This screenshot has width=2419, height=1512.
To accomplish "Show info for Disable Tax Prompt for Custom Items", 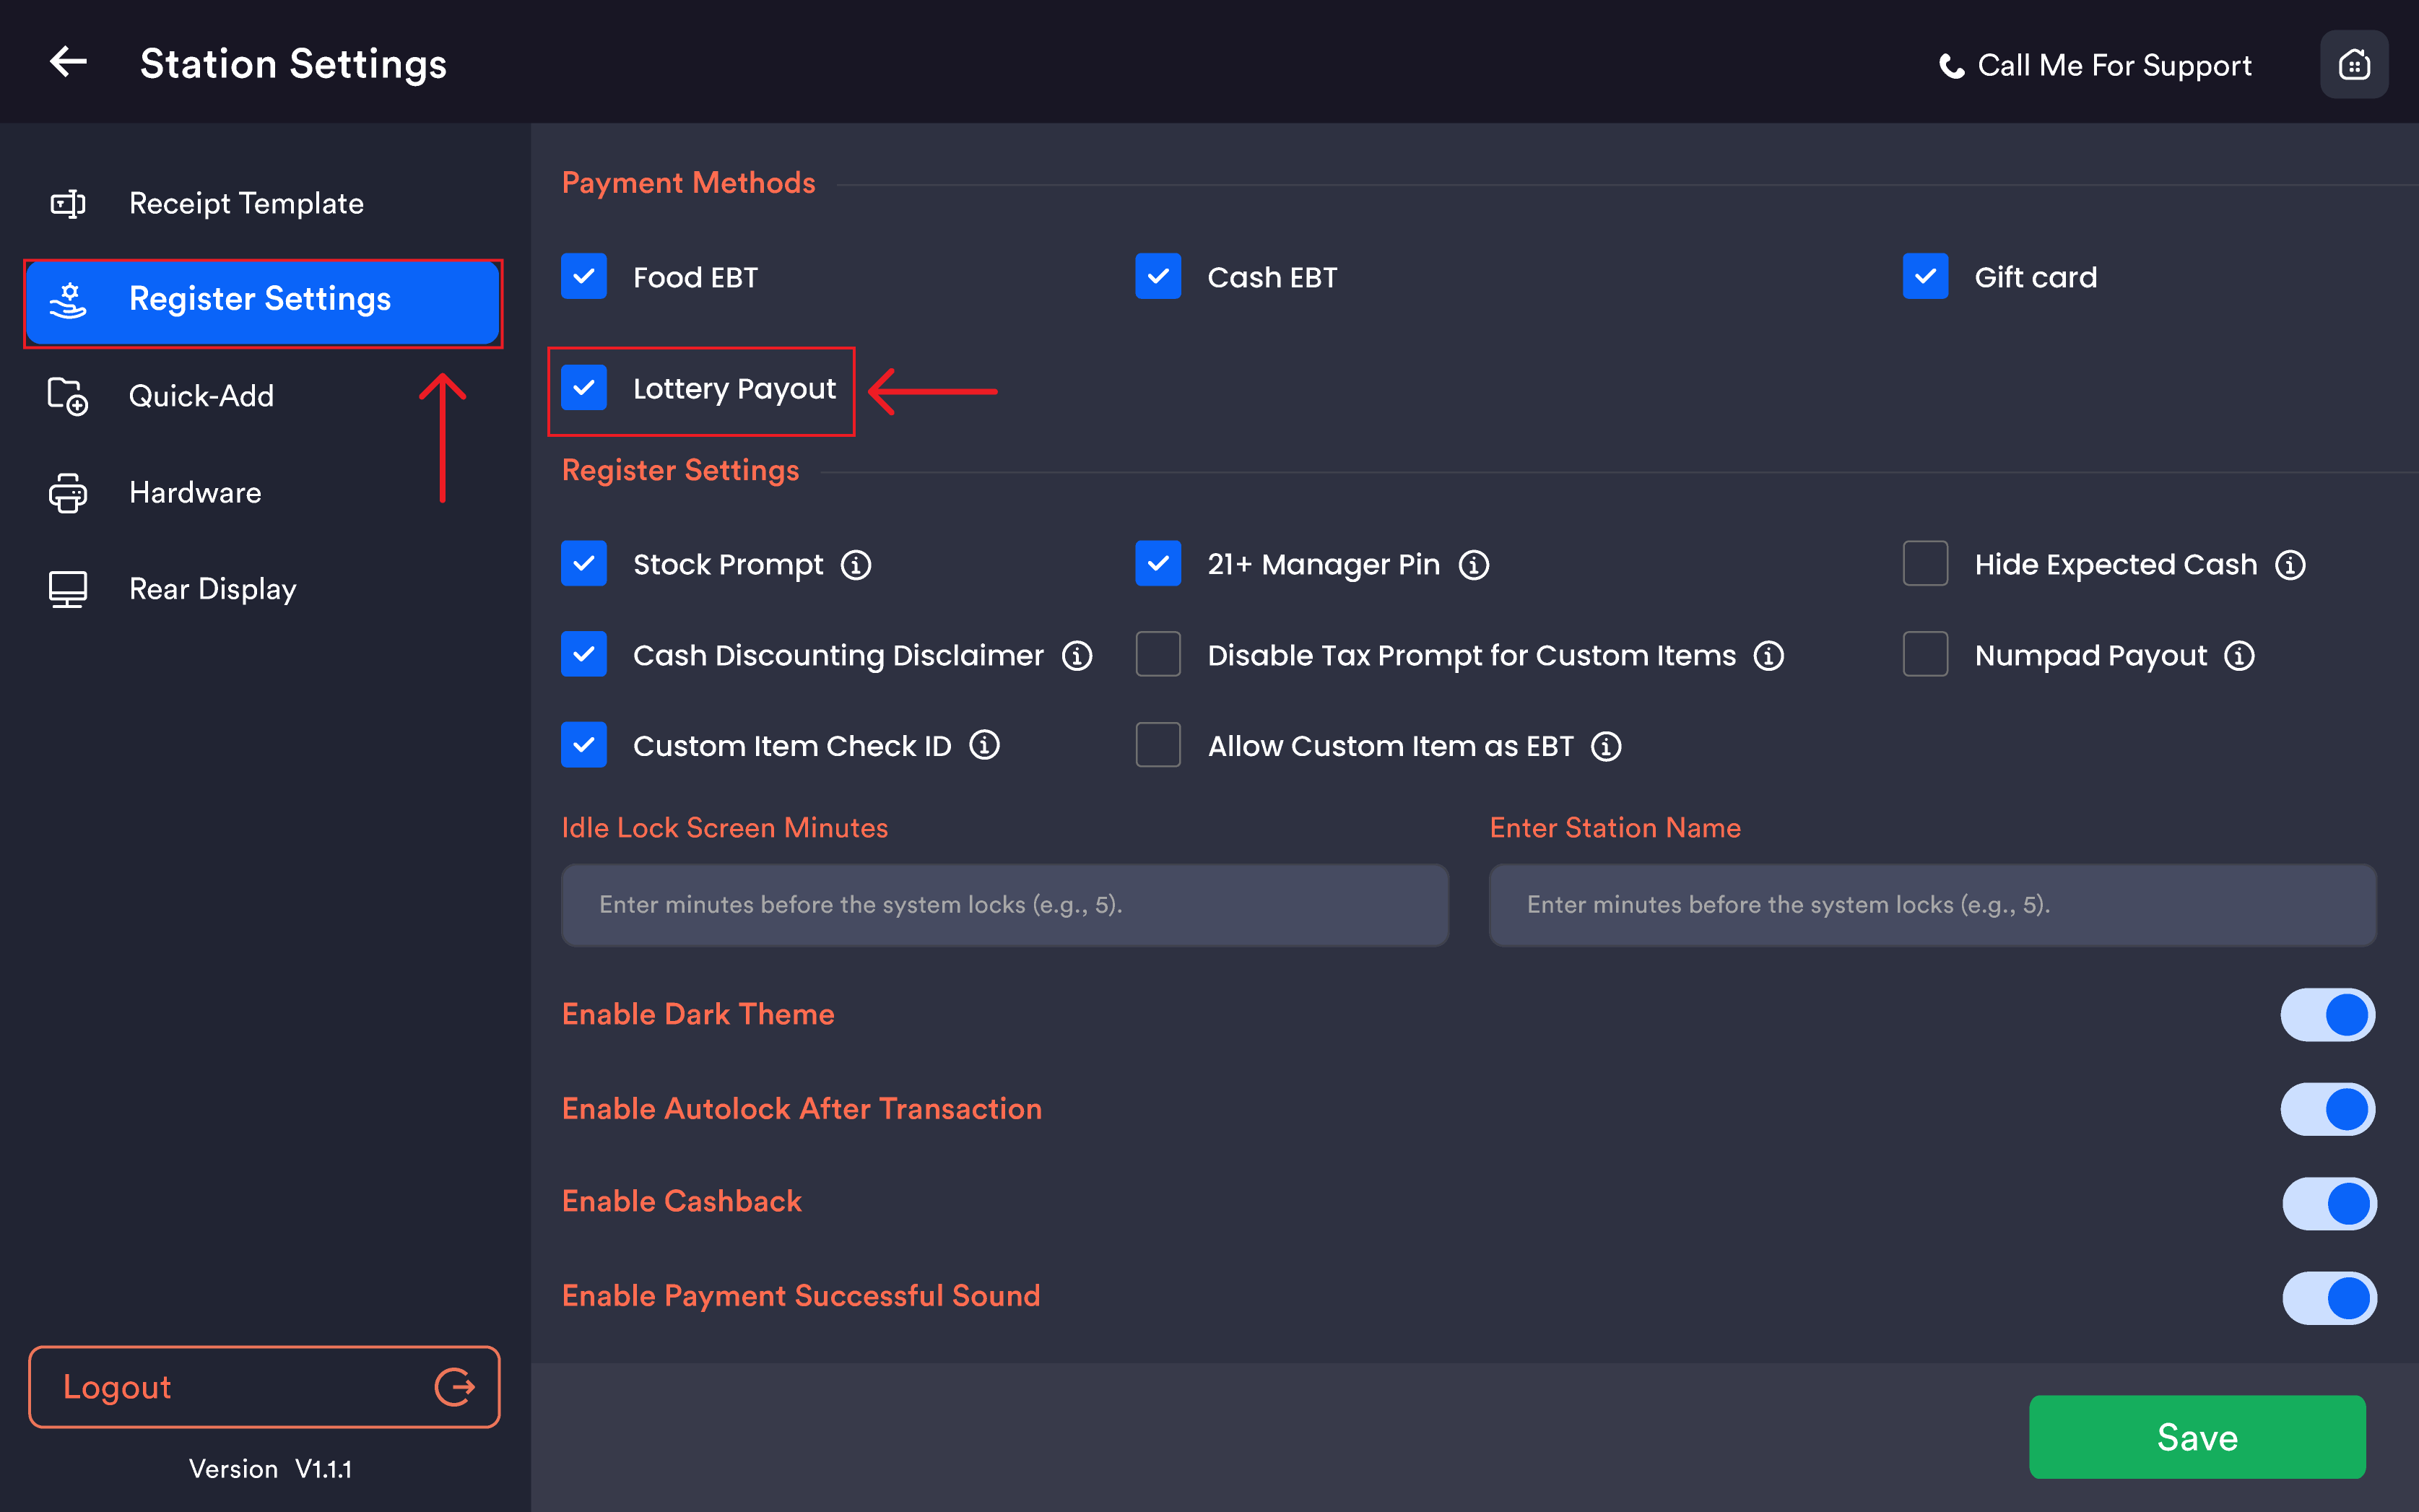I will click(x=1768, y=656).
